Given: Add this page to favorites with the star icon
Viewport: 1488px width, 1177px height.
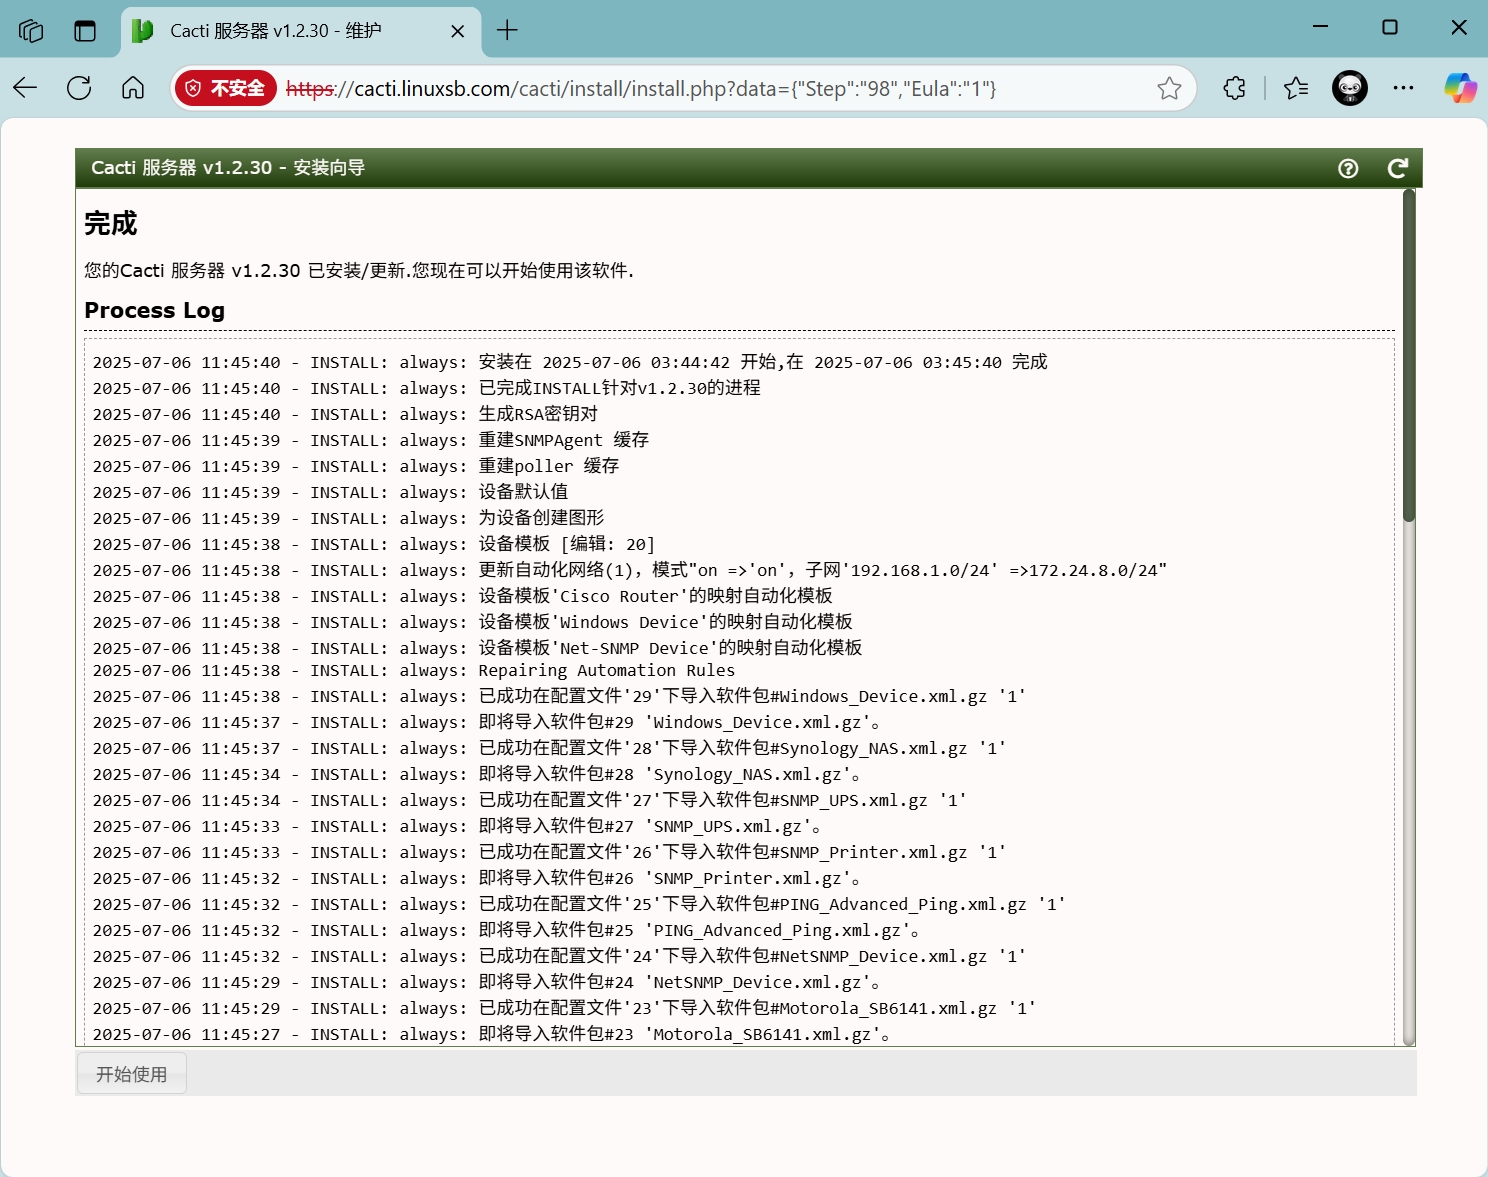Looking at the screenshot, I should (1169, 88).
